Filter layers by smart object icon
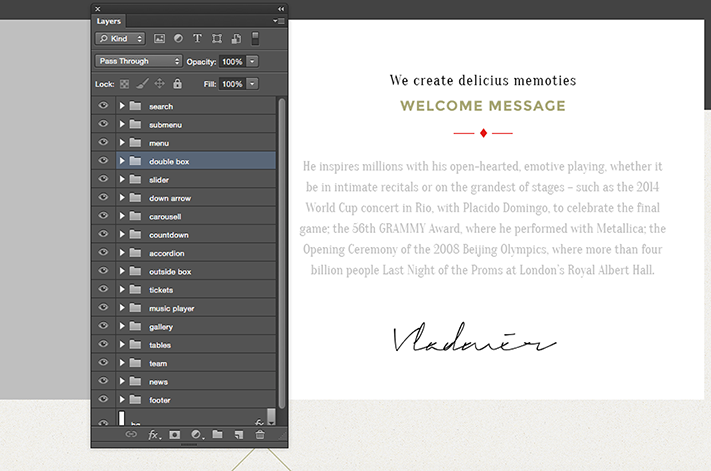The height and width of the screenshot is (471, 711). (236, 39)
